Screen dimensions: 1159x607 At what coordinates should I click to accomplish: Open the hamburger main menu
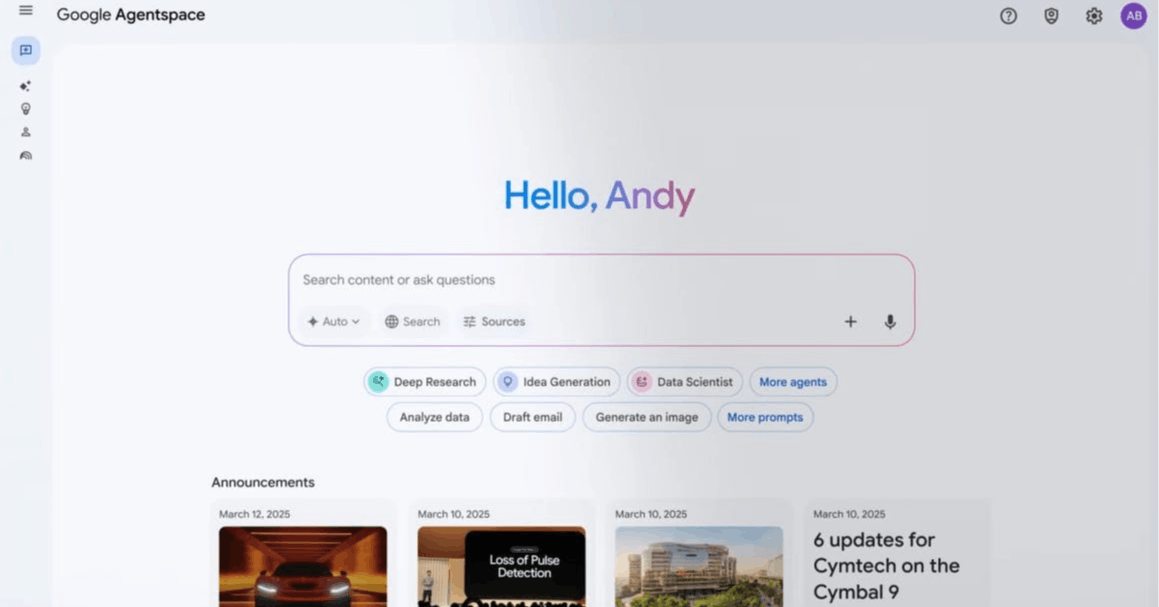click(26, 10)
